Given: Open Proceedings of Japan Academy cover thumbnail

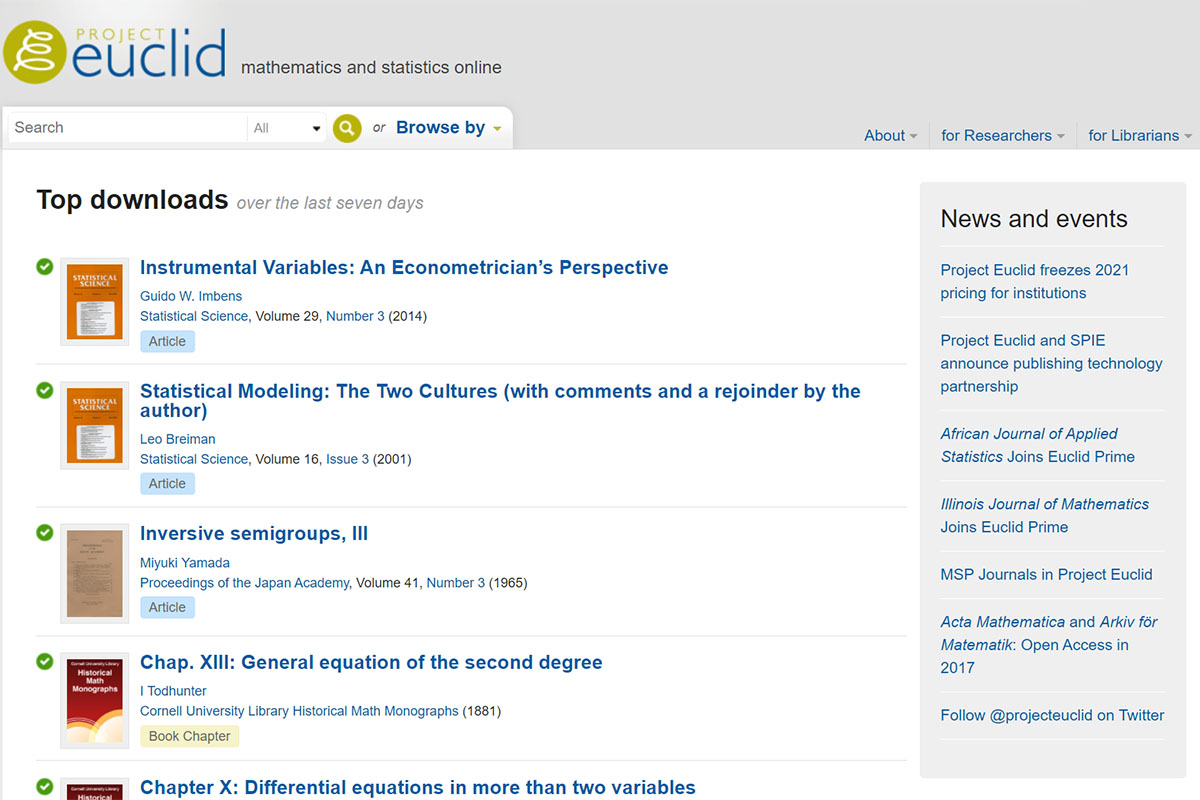Looking at the screenshot, I should [x=94, y=573].
